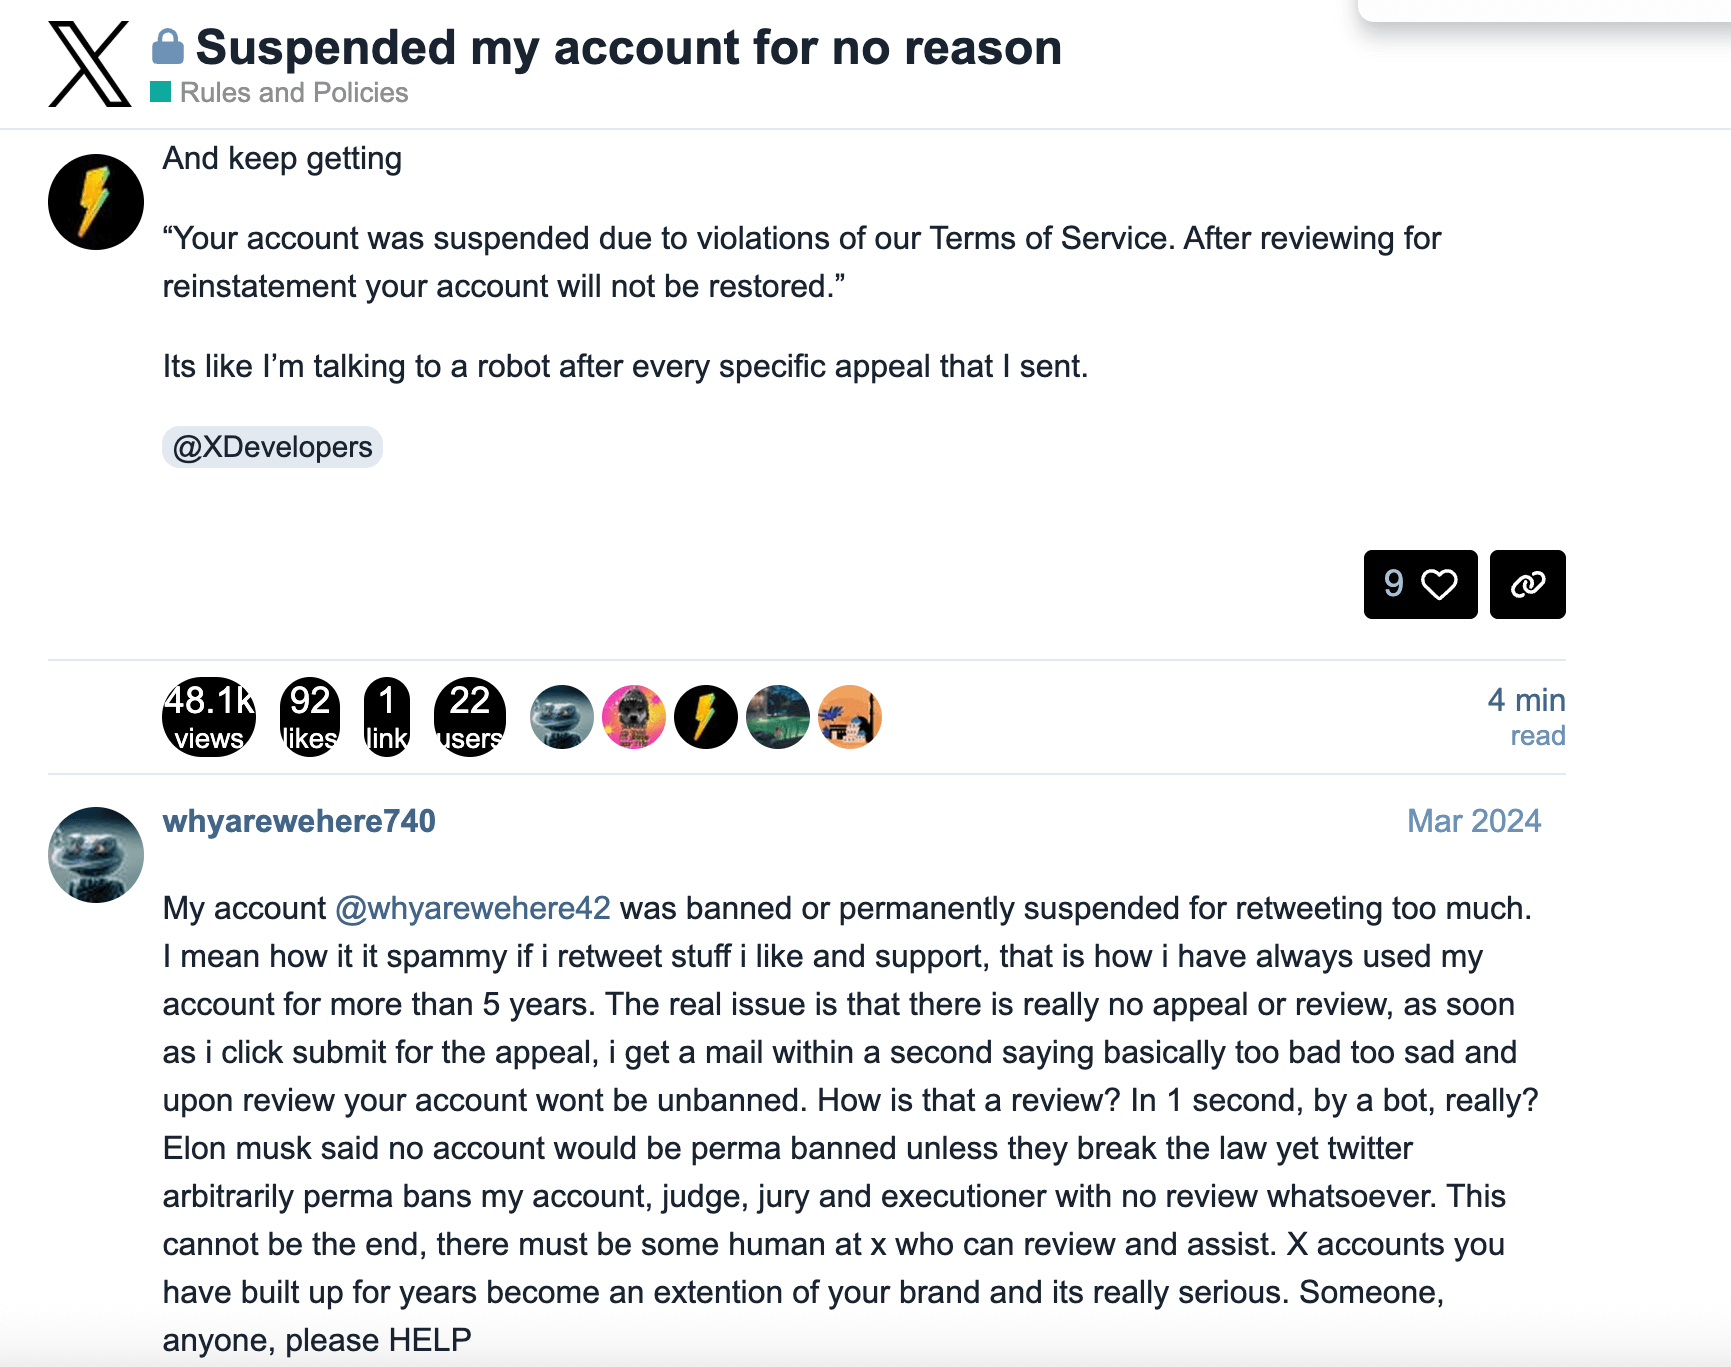Click the 48.1k views stat
This screenshot has height=1367, width=1731.
209,717
